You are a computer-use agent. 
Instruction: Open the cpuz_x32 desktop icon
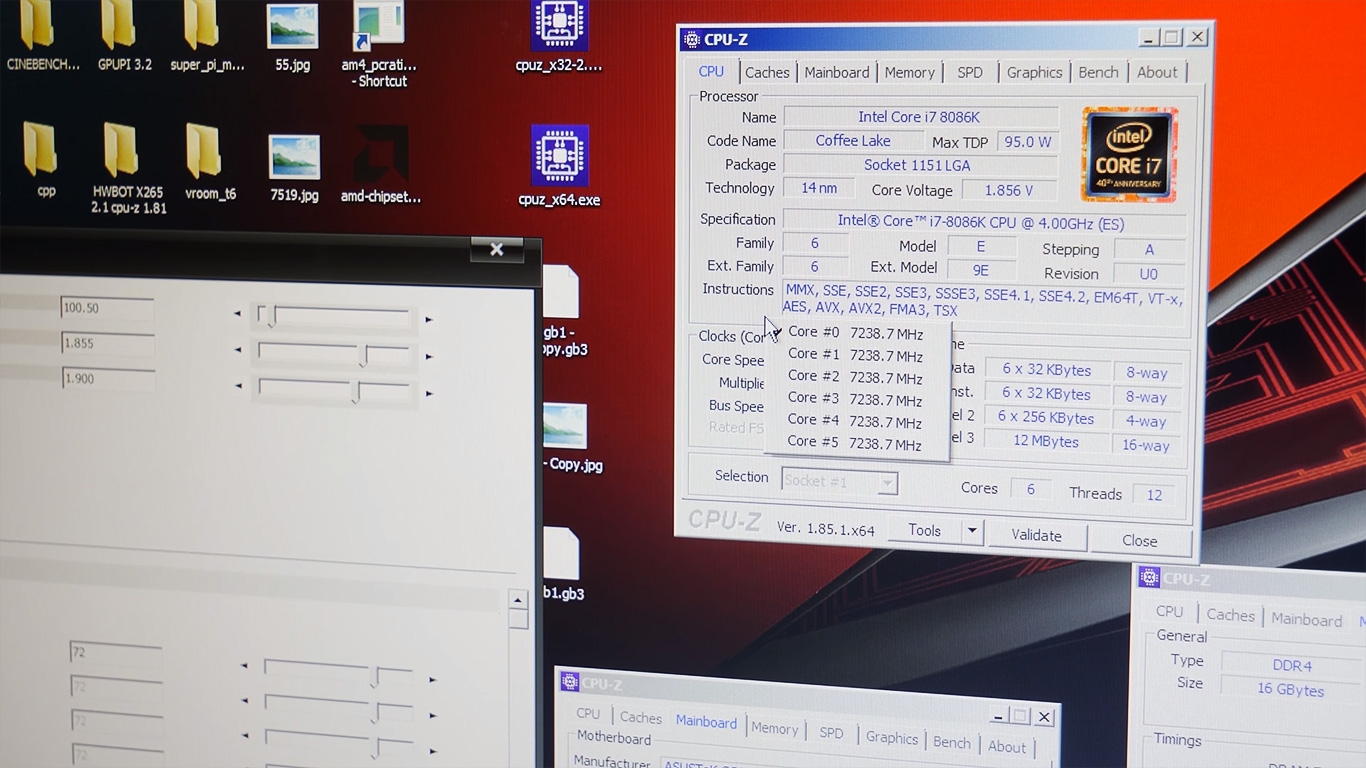[559, 36]
